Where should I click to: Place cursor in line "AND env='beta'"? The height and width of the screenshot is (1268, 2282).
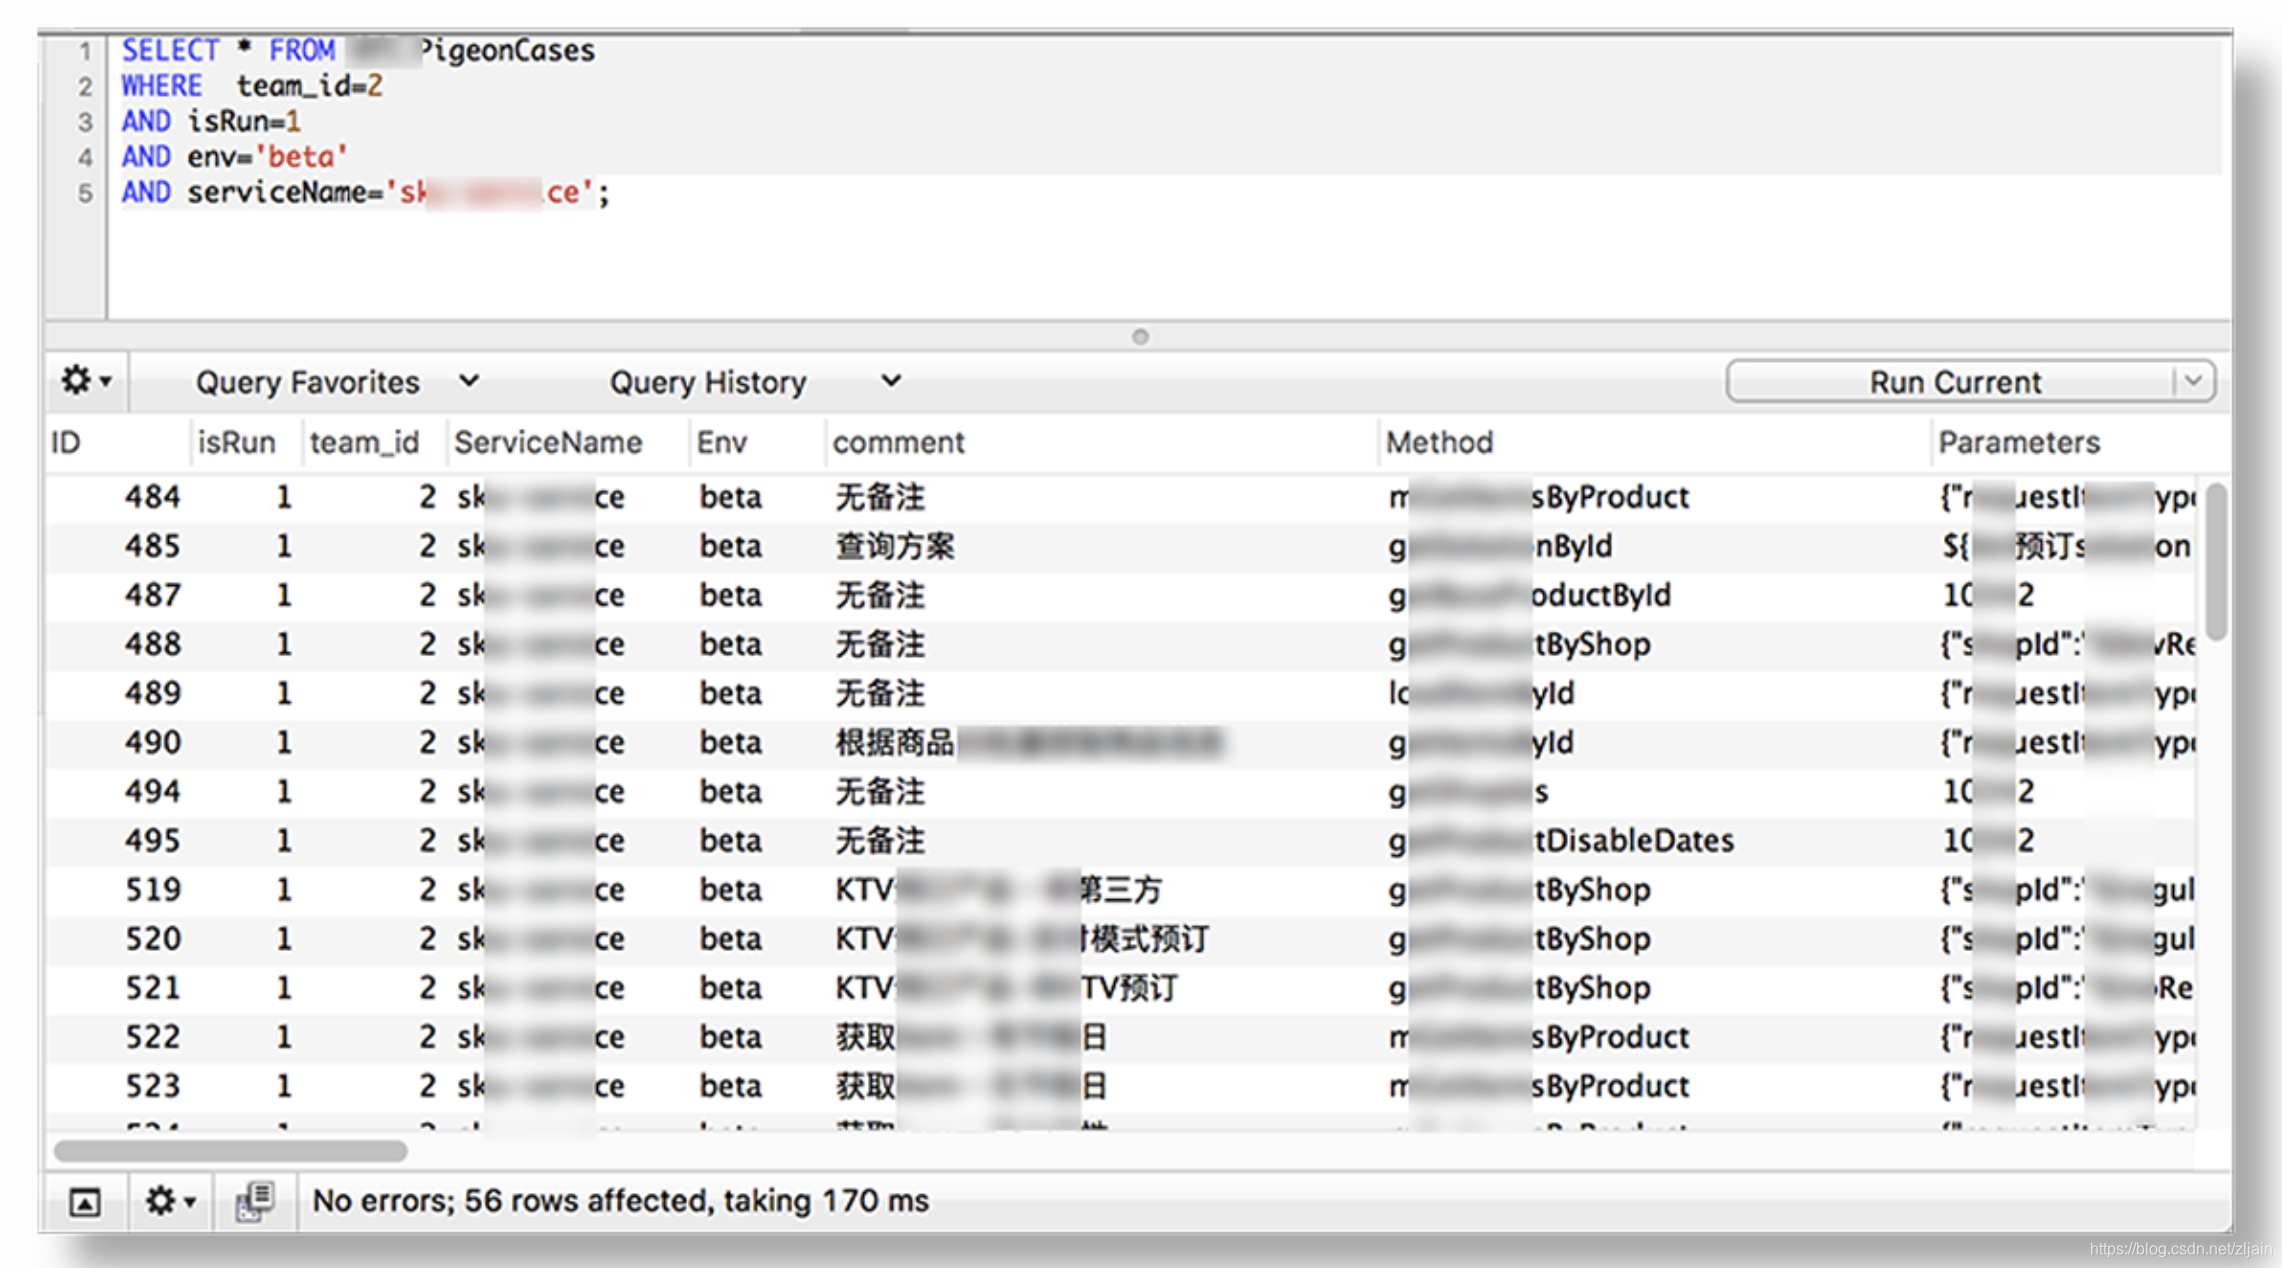point(234,157)
